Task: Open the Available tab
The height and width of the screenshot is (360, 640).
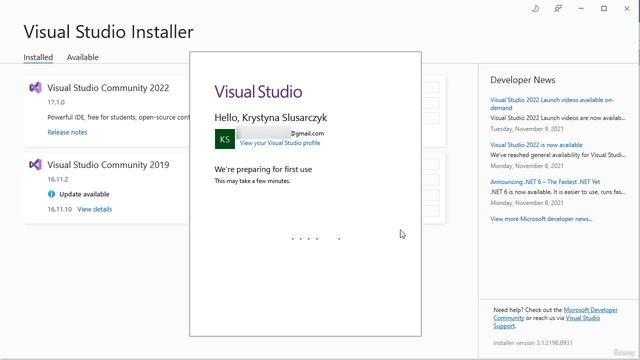Action: point(82,57)
